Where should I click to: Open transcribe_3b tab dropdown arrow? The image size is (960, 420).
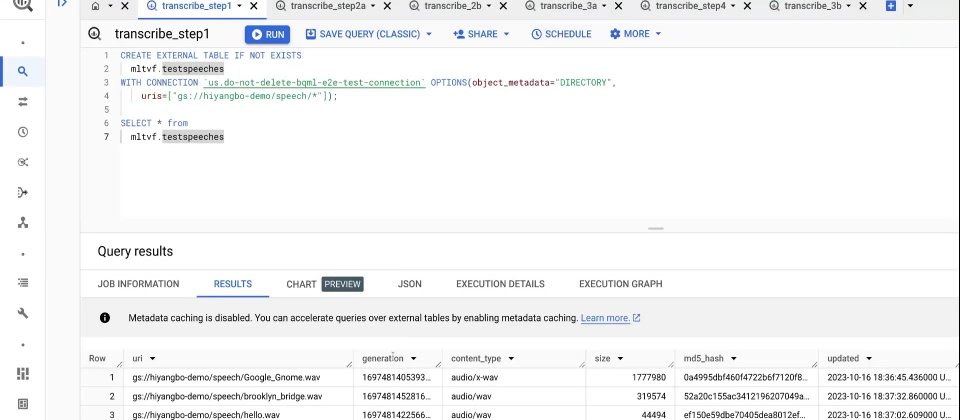tap(849, 6)
